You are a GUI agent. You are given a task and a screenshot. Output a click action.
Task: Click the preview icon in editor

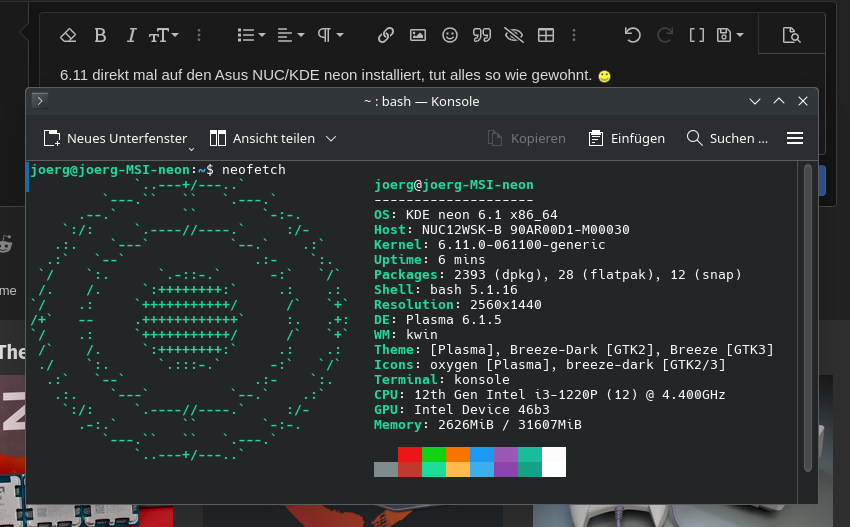(791, 36)
